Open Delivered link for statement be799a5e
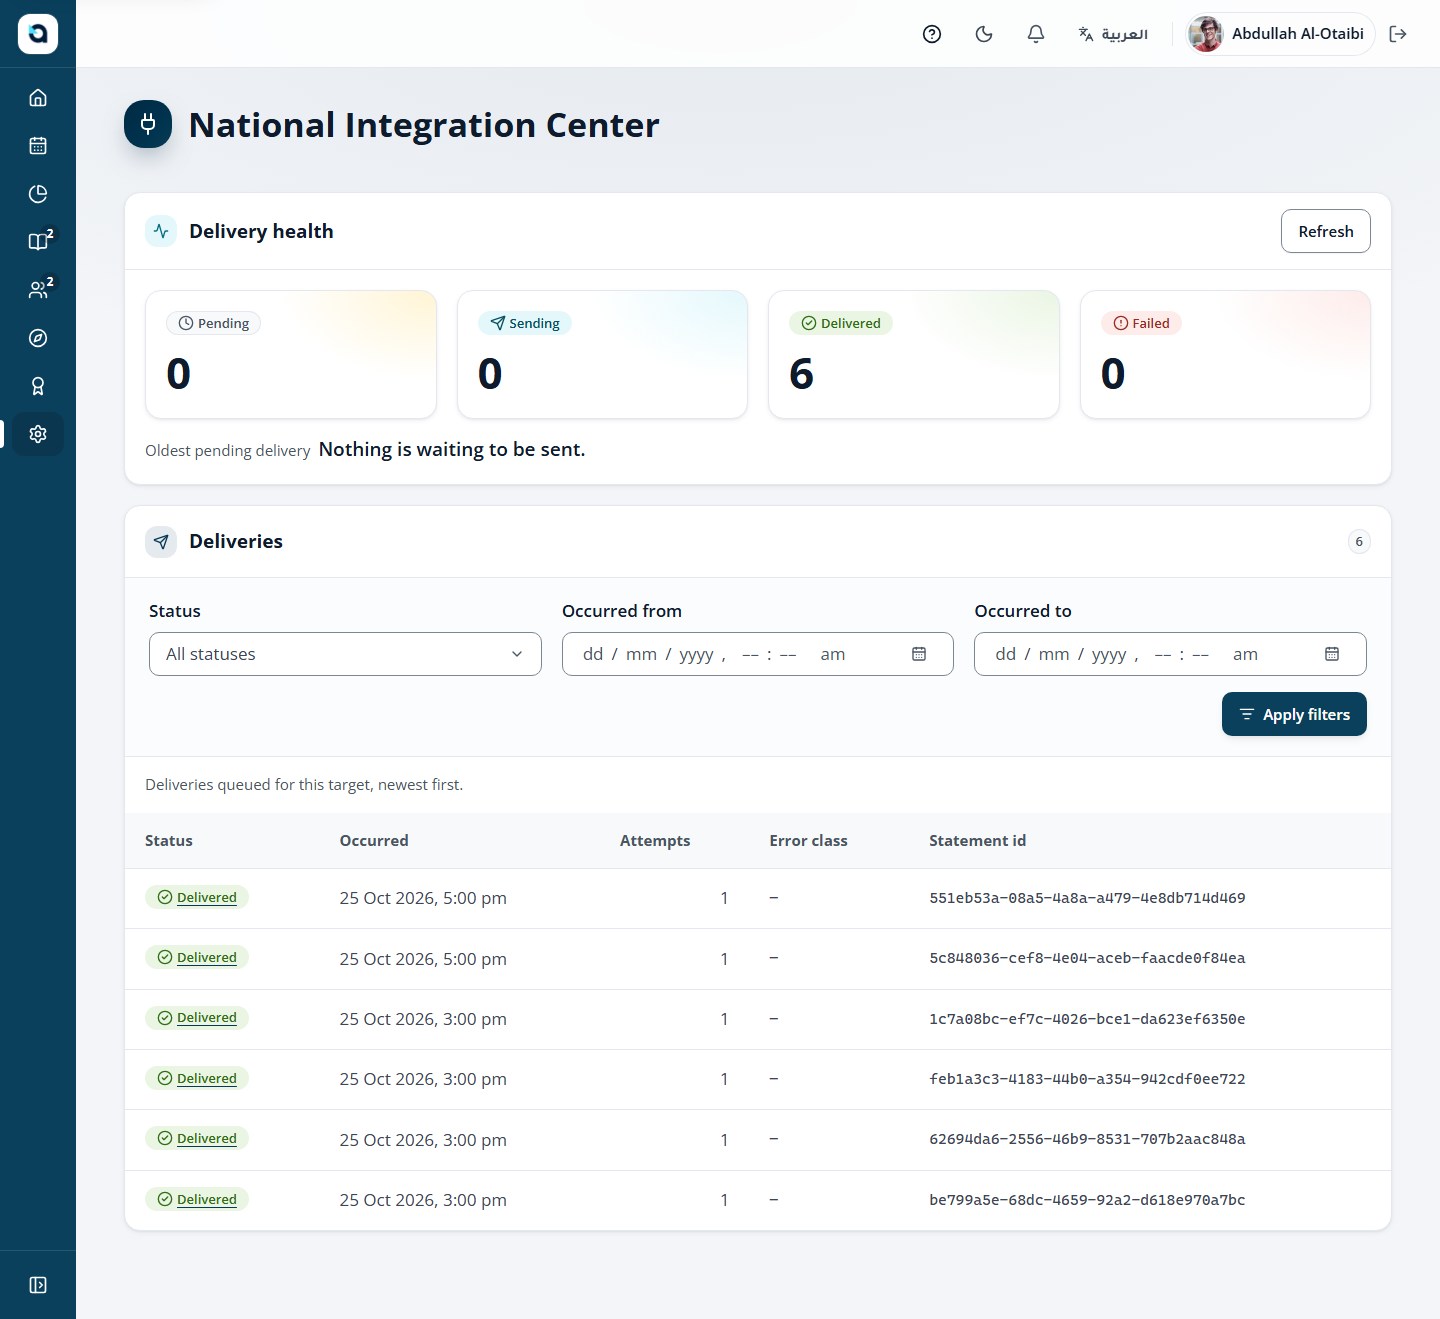Image resolution: width=1440 pixels, height=1319 pixels. pos(207,1200)
